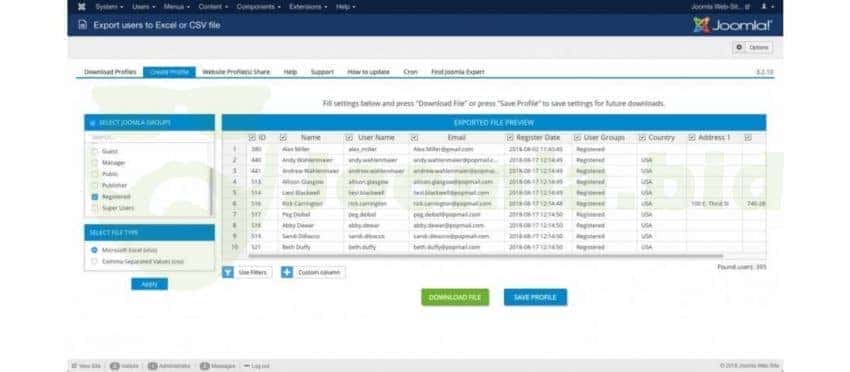Toggle the Registered group checkbox
Viewport: 850px width, 372px height.
(x=95, y=197)
